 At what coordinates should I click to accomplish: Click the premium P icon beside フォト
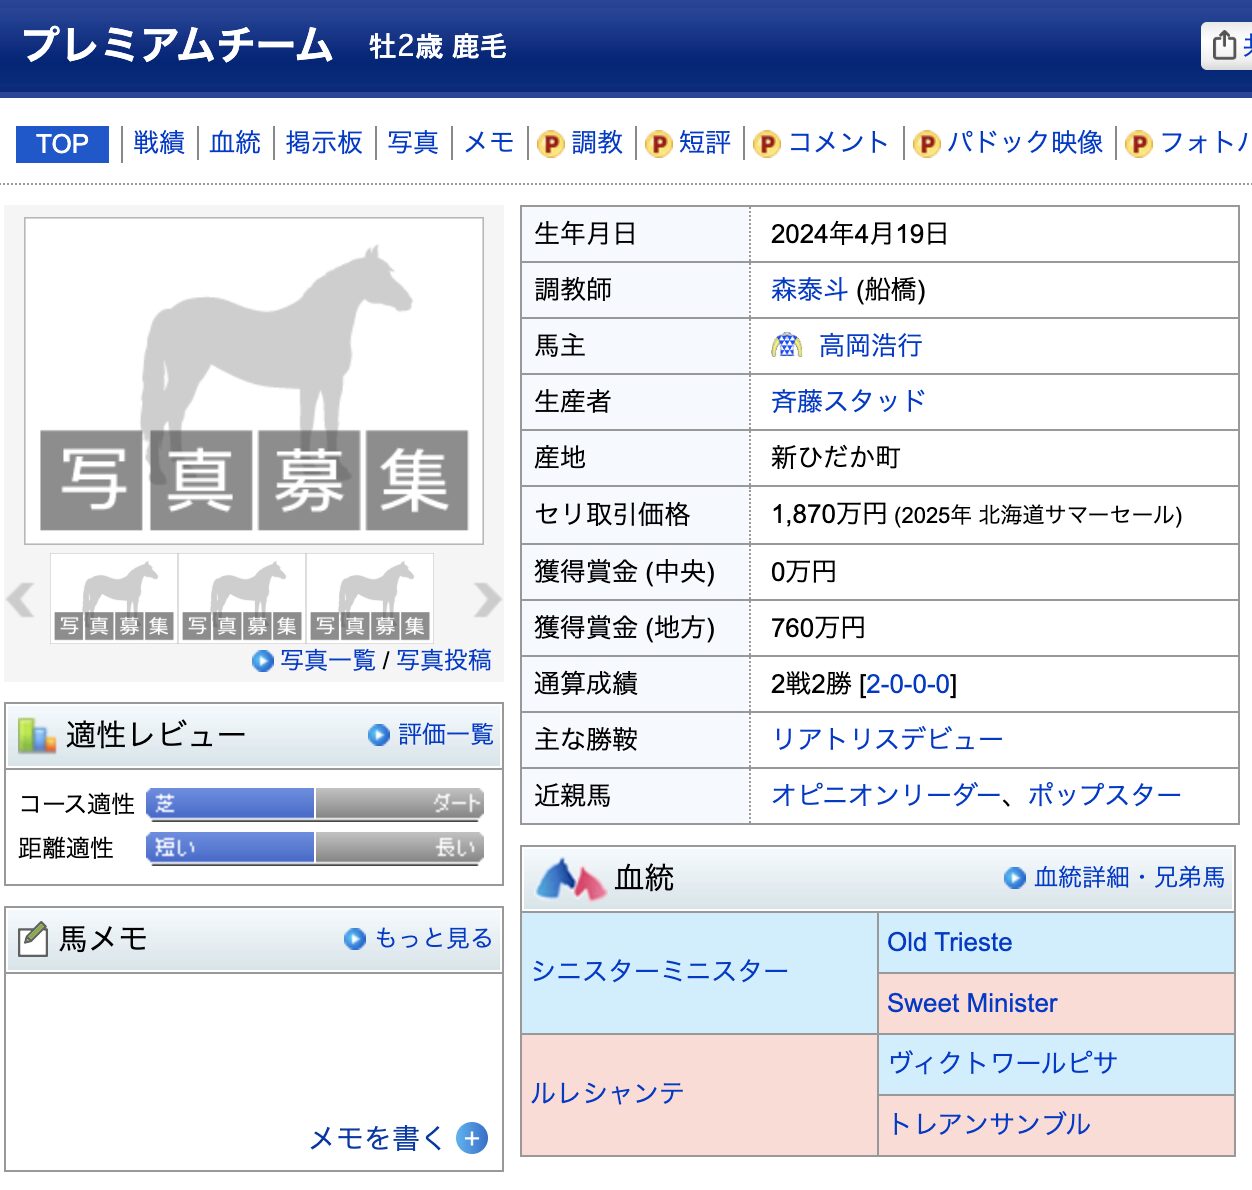1139,144
